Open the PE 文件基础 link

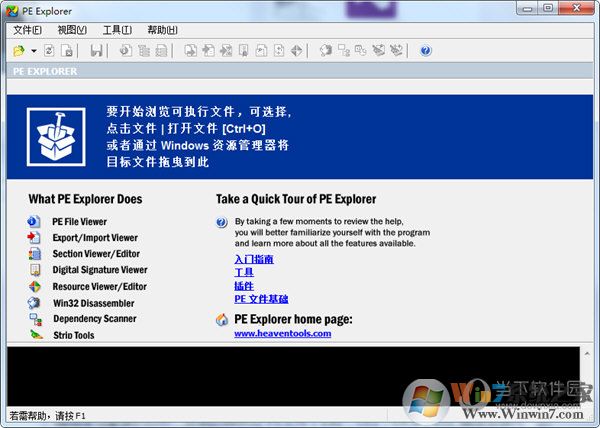[x=261, y=299]
